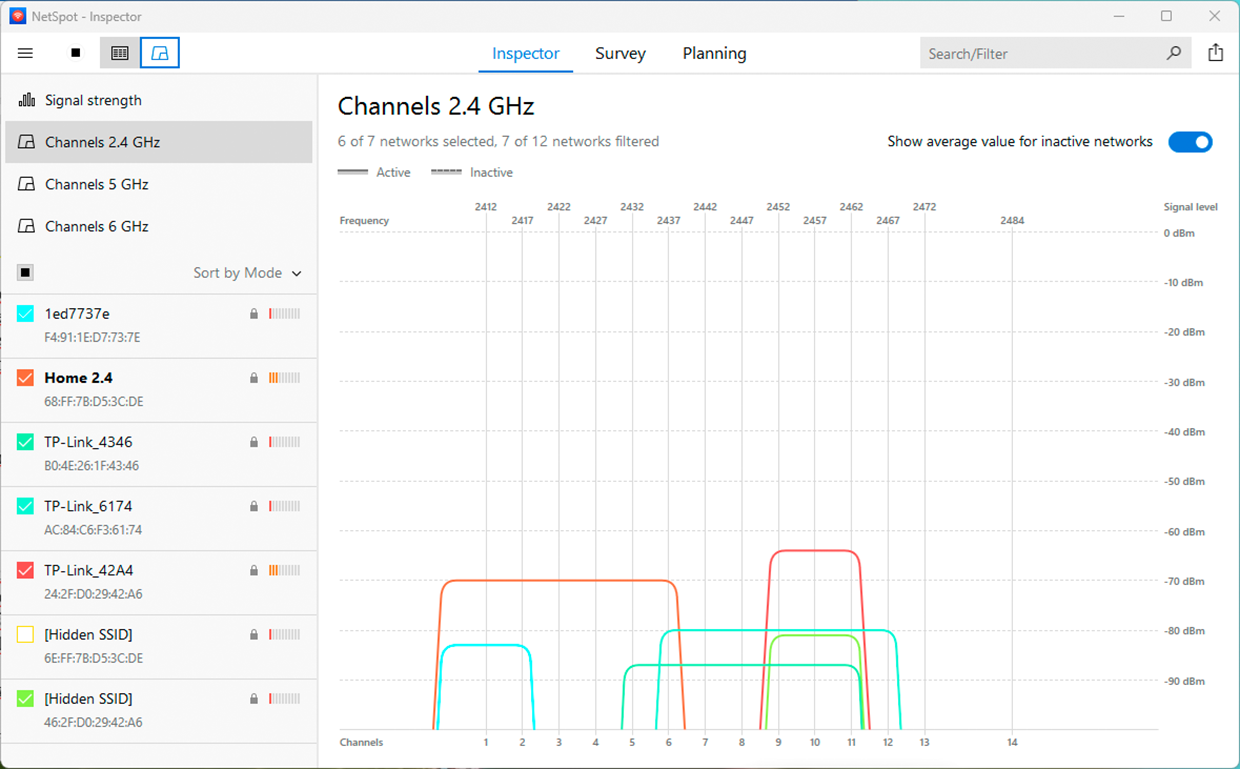Image resolution: width=1240 pixels, height=769 pixels.
Task: Click the export/share icon
Action: tap(1216, 52)
